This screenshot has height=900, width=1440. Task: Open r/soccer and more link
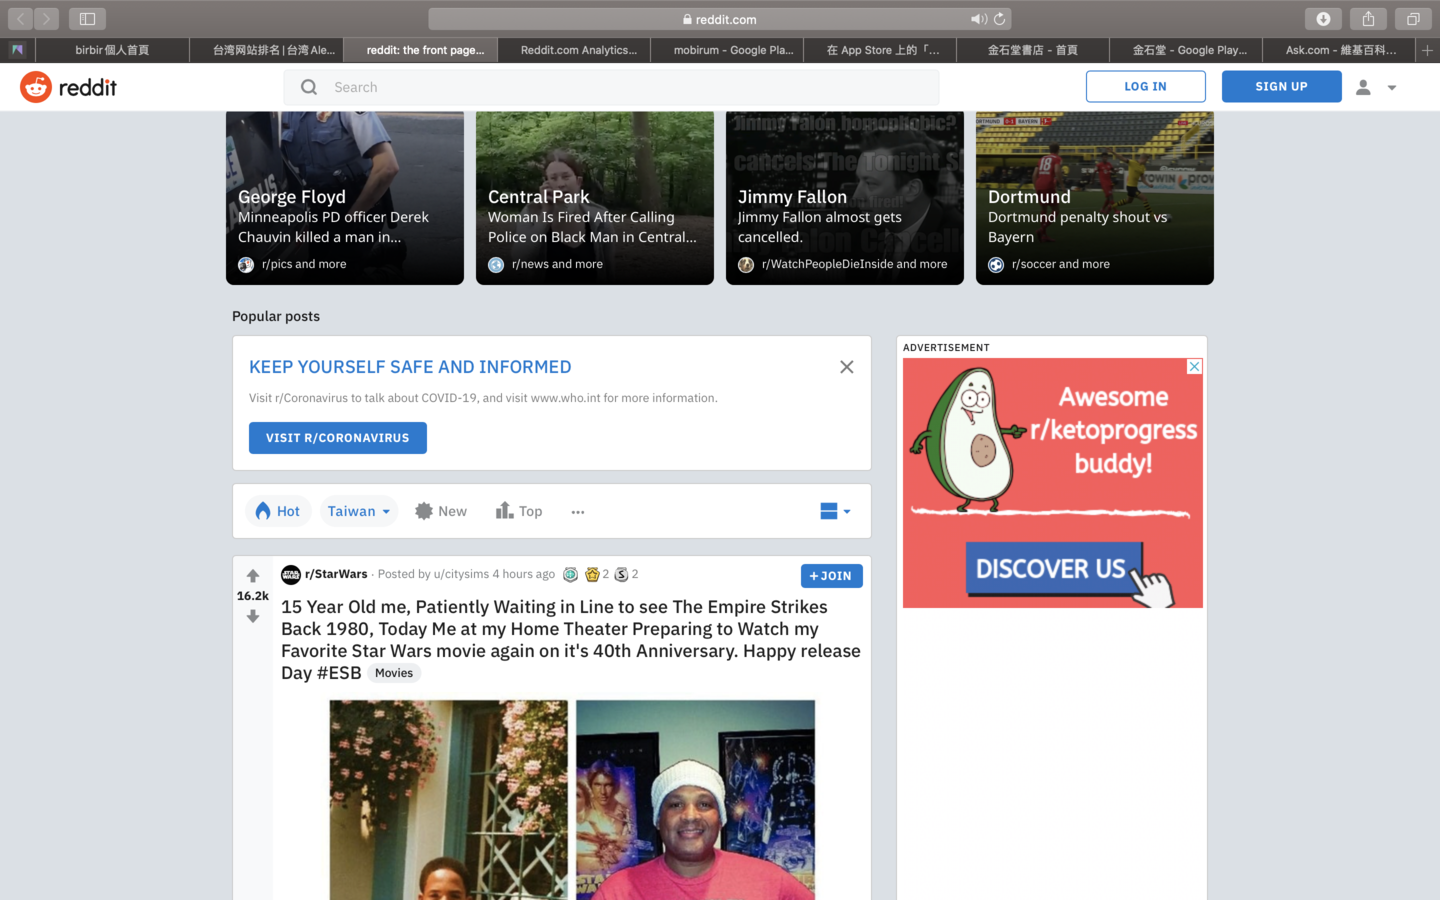click(1060, 264)
